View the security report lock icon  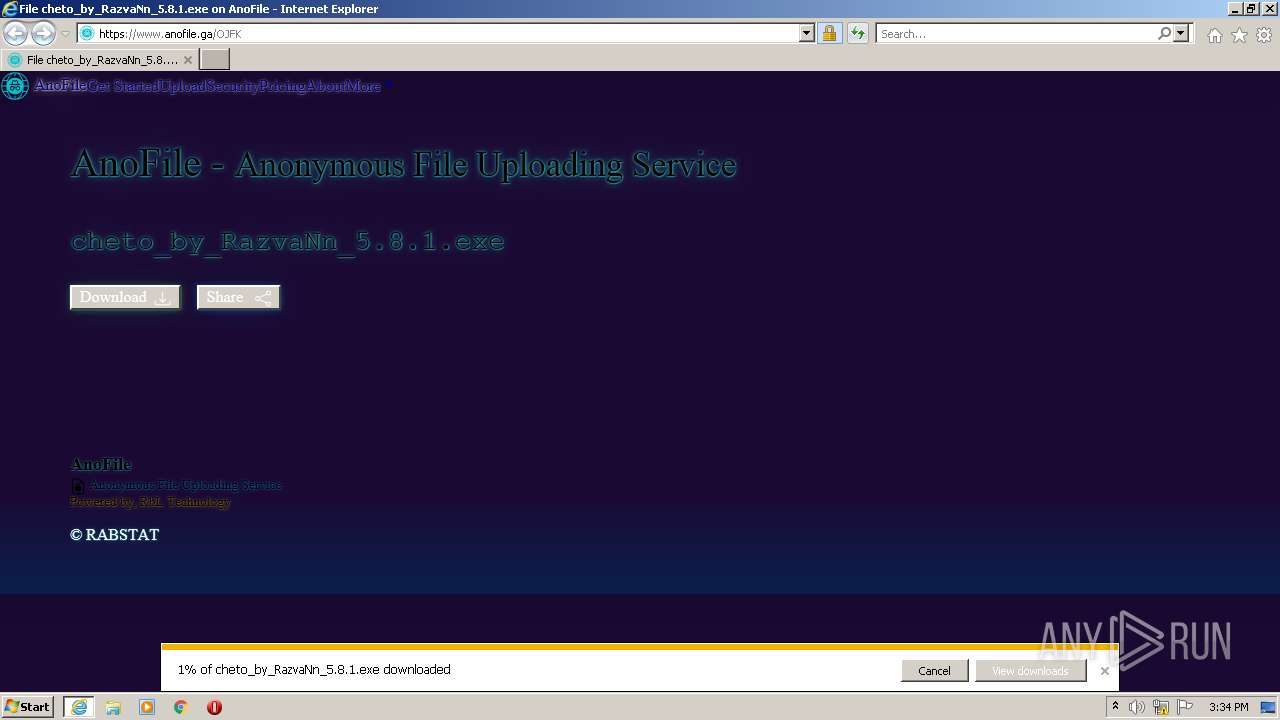click(x=829, y=33)
